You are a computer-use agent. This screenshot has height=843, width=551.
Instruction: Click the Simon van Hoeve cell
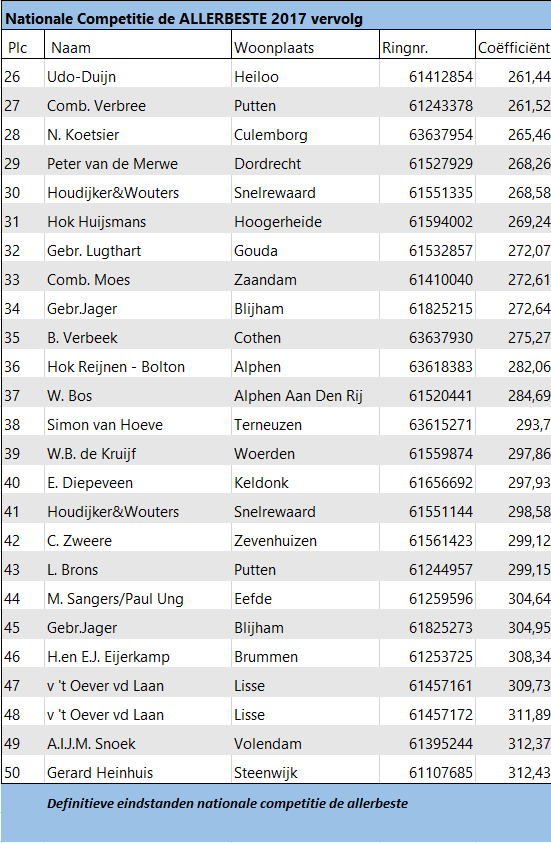(138, 423)
